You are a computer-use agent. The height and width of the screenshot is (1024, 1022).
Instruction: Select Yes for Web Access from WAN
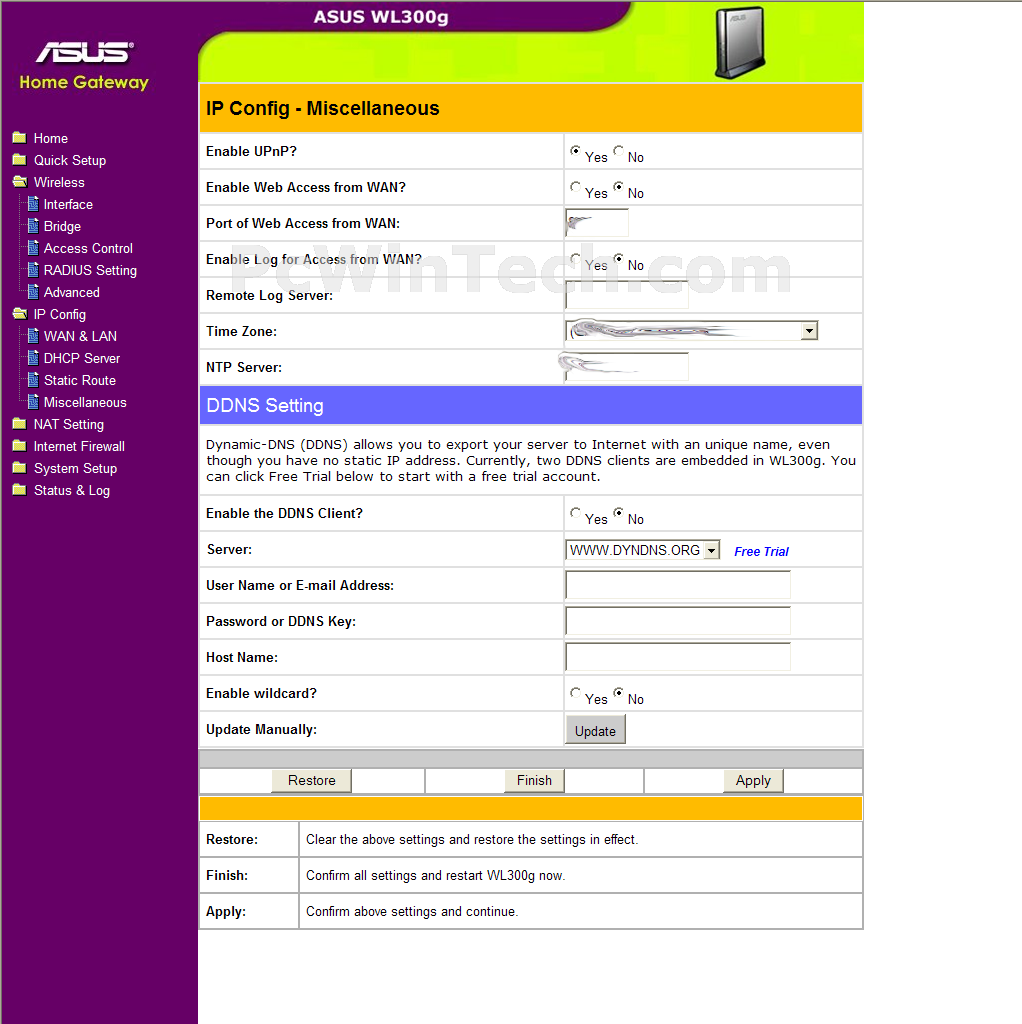coord(575,187)
